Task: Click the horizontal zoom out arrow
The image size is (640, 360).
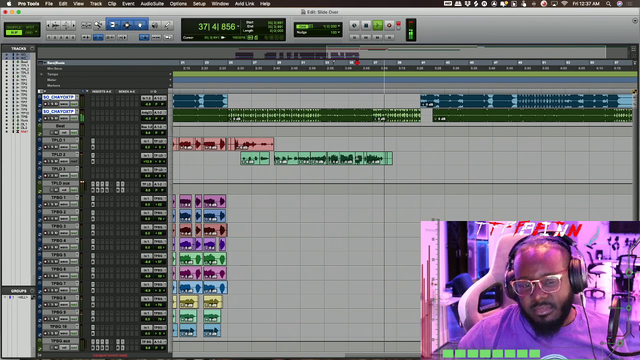Action: [49, 25]
